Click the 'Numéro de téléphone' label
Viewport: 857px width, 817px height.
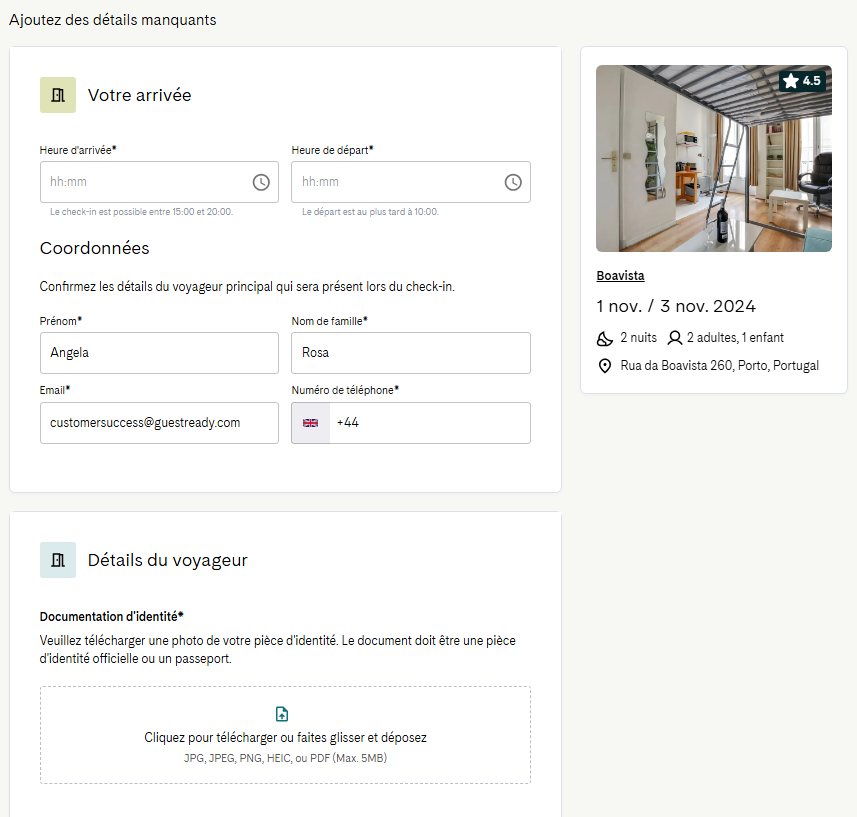[345, 390]
